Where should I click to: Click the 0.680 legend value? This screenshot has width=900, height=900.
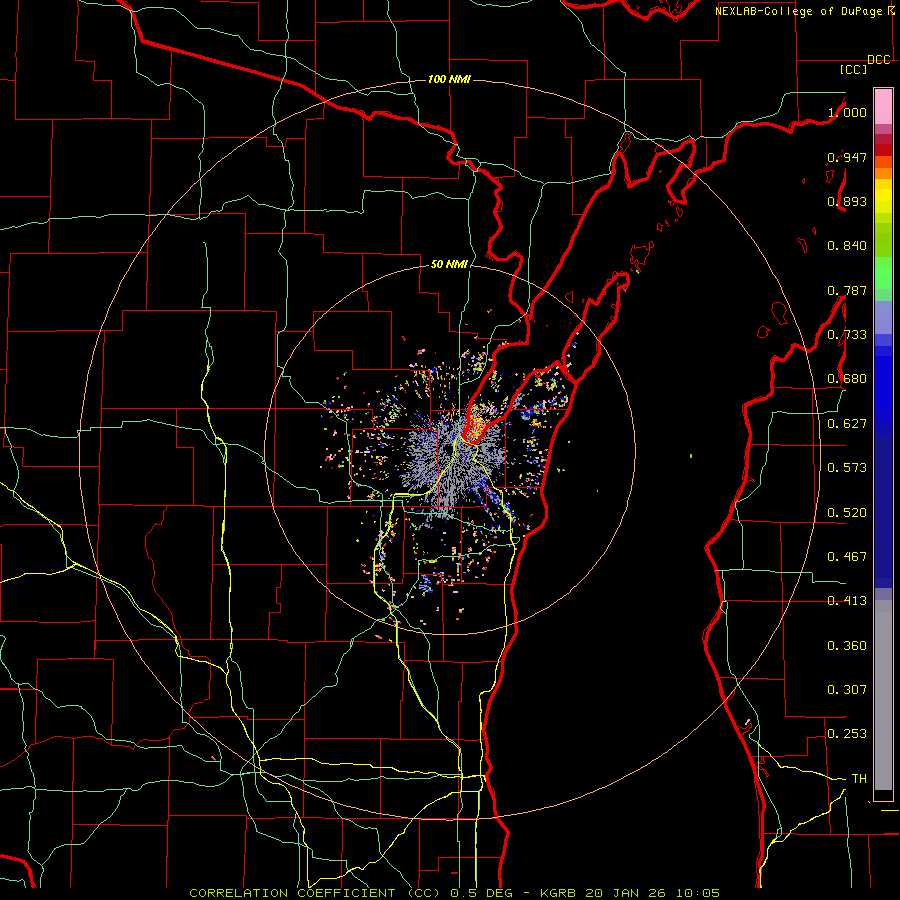coord(847,379)
